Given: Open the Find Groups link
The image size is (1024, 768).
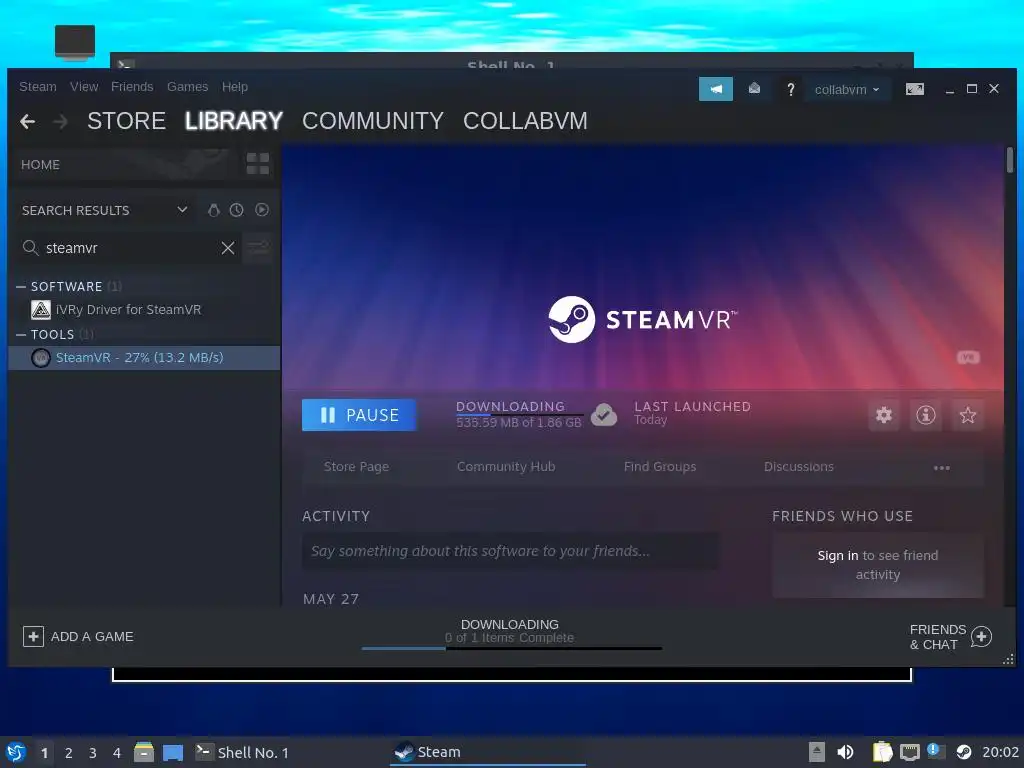Looking at the screenshot, I should (x=660, y=466).
